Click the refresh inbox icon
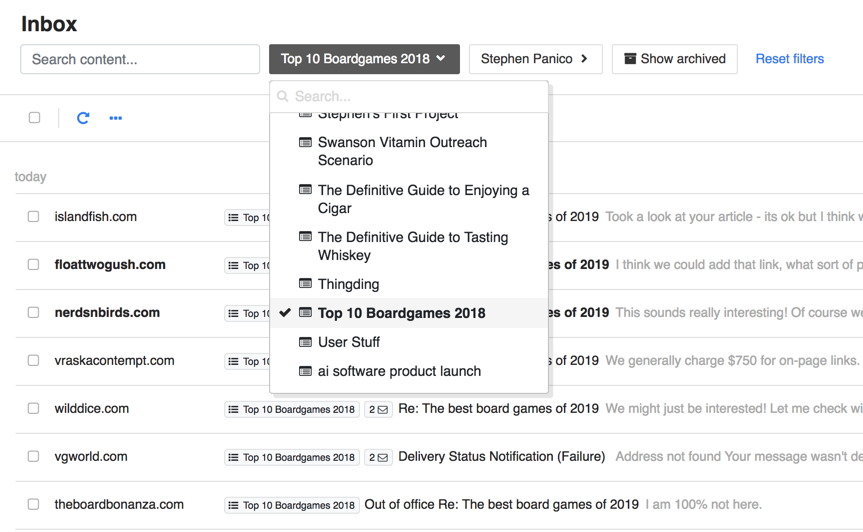This screenshot has height=532, width=863. click(x=83, y=118)
